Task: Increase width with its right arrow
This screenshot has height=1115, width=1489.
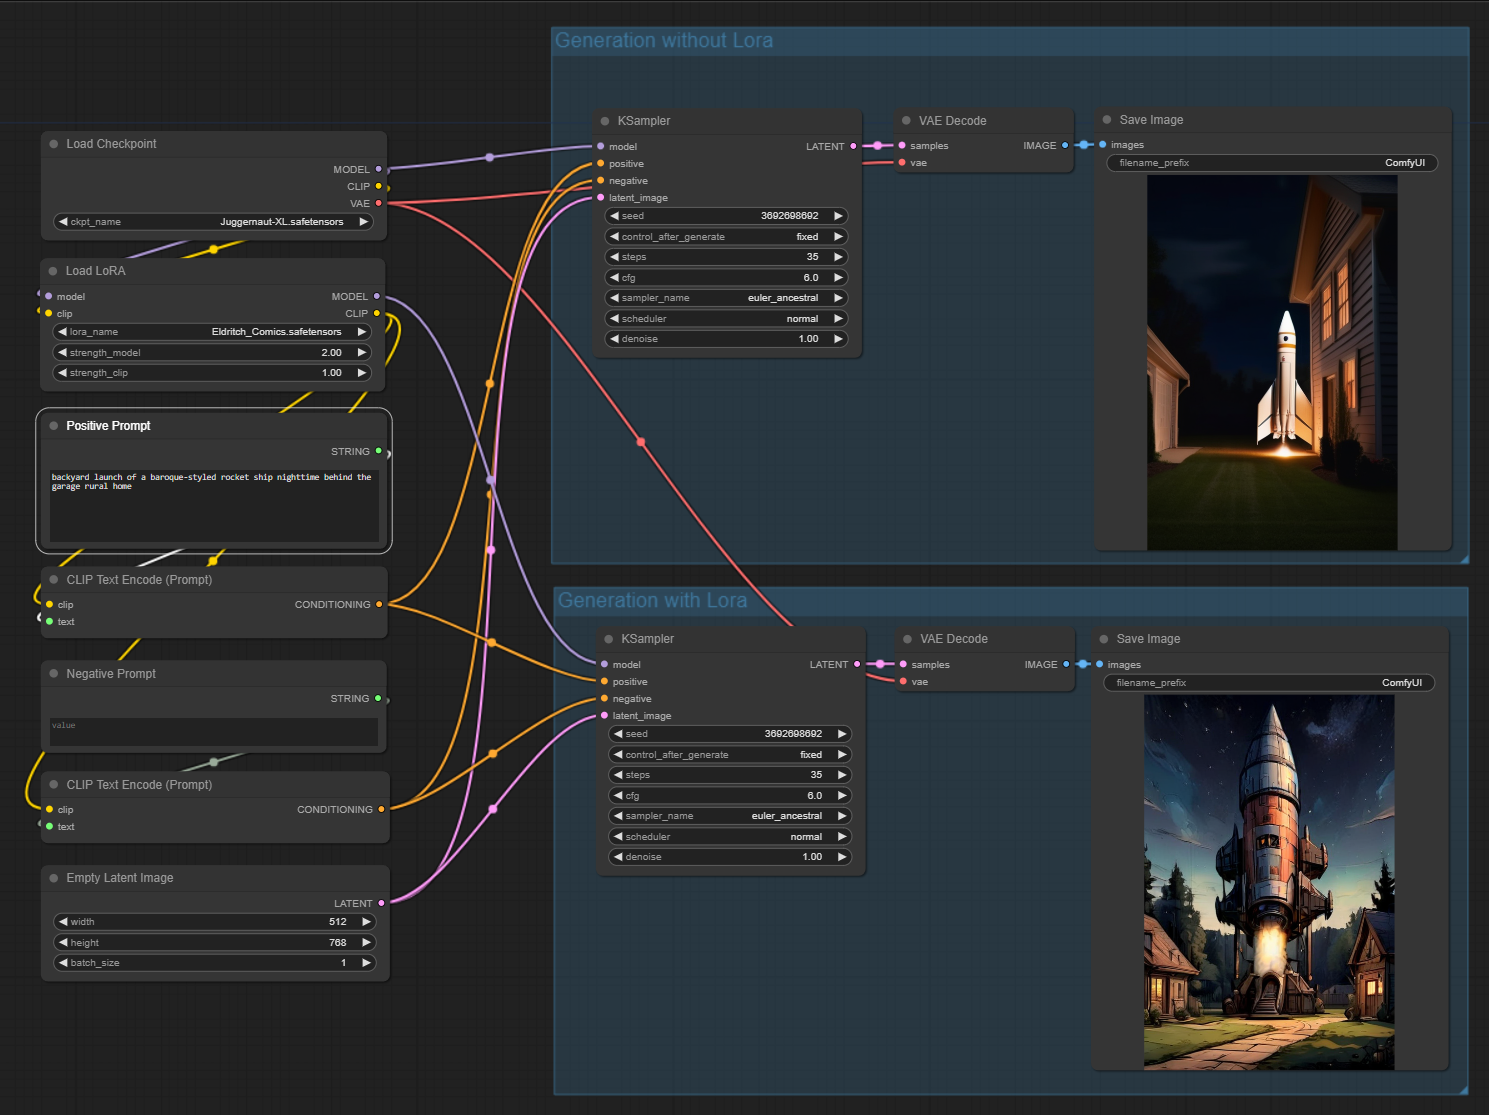Action: click(366, 922)
